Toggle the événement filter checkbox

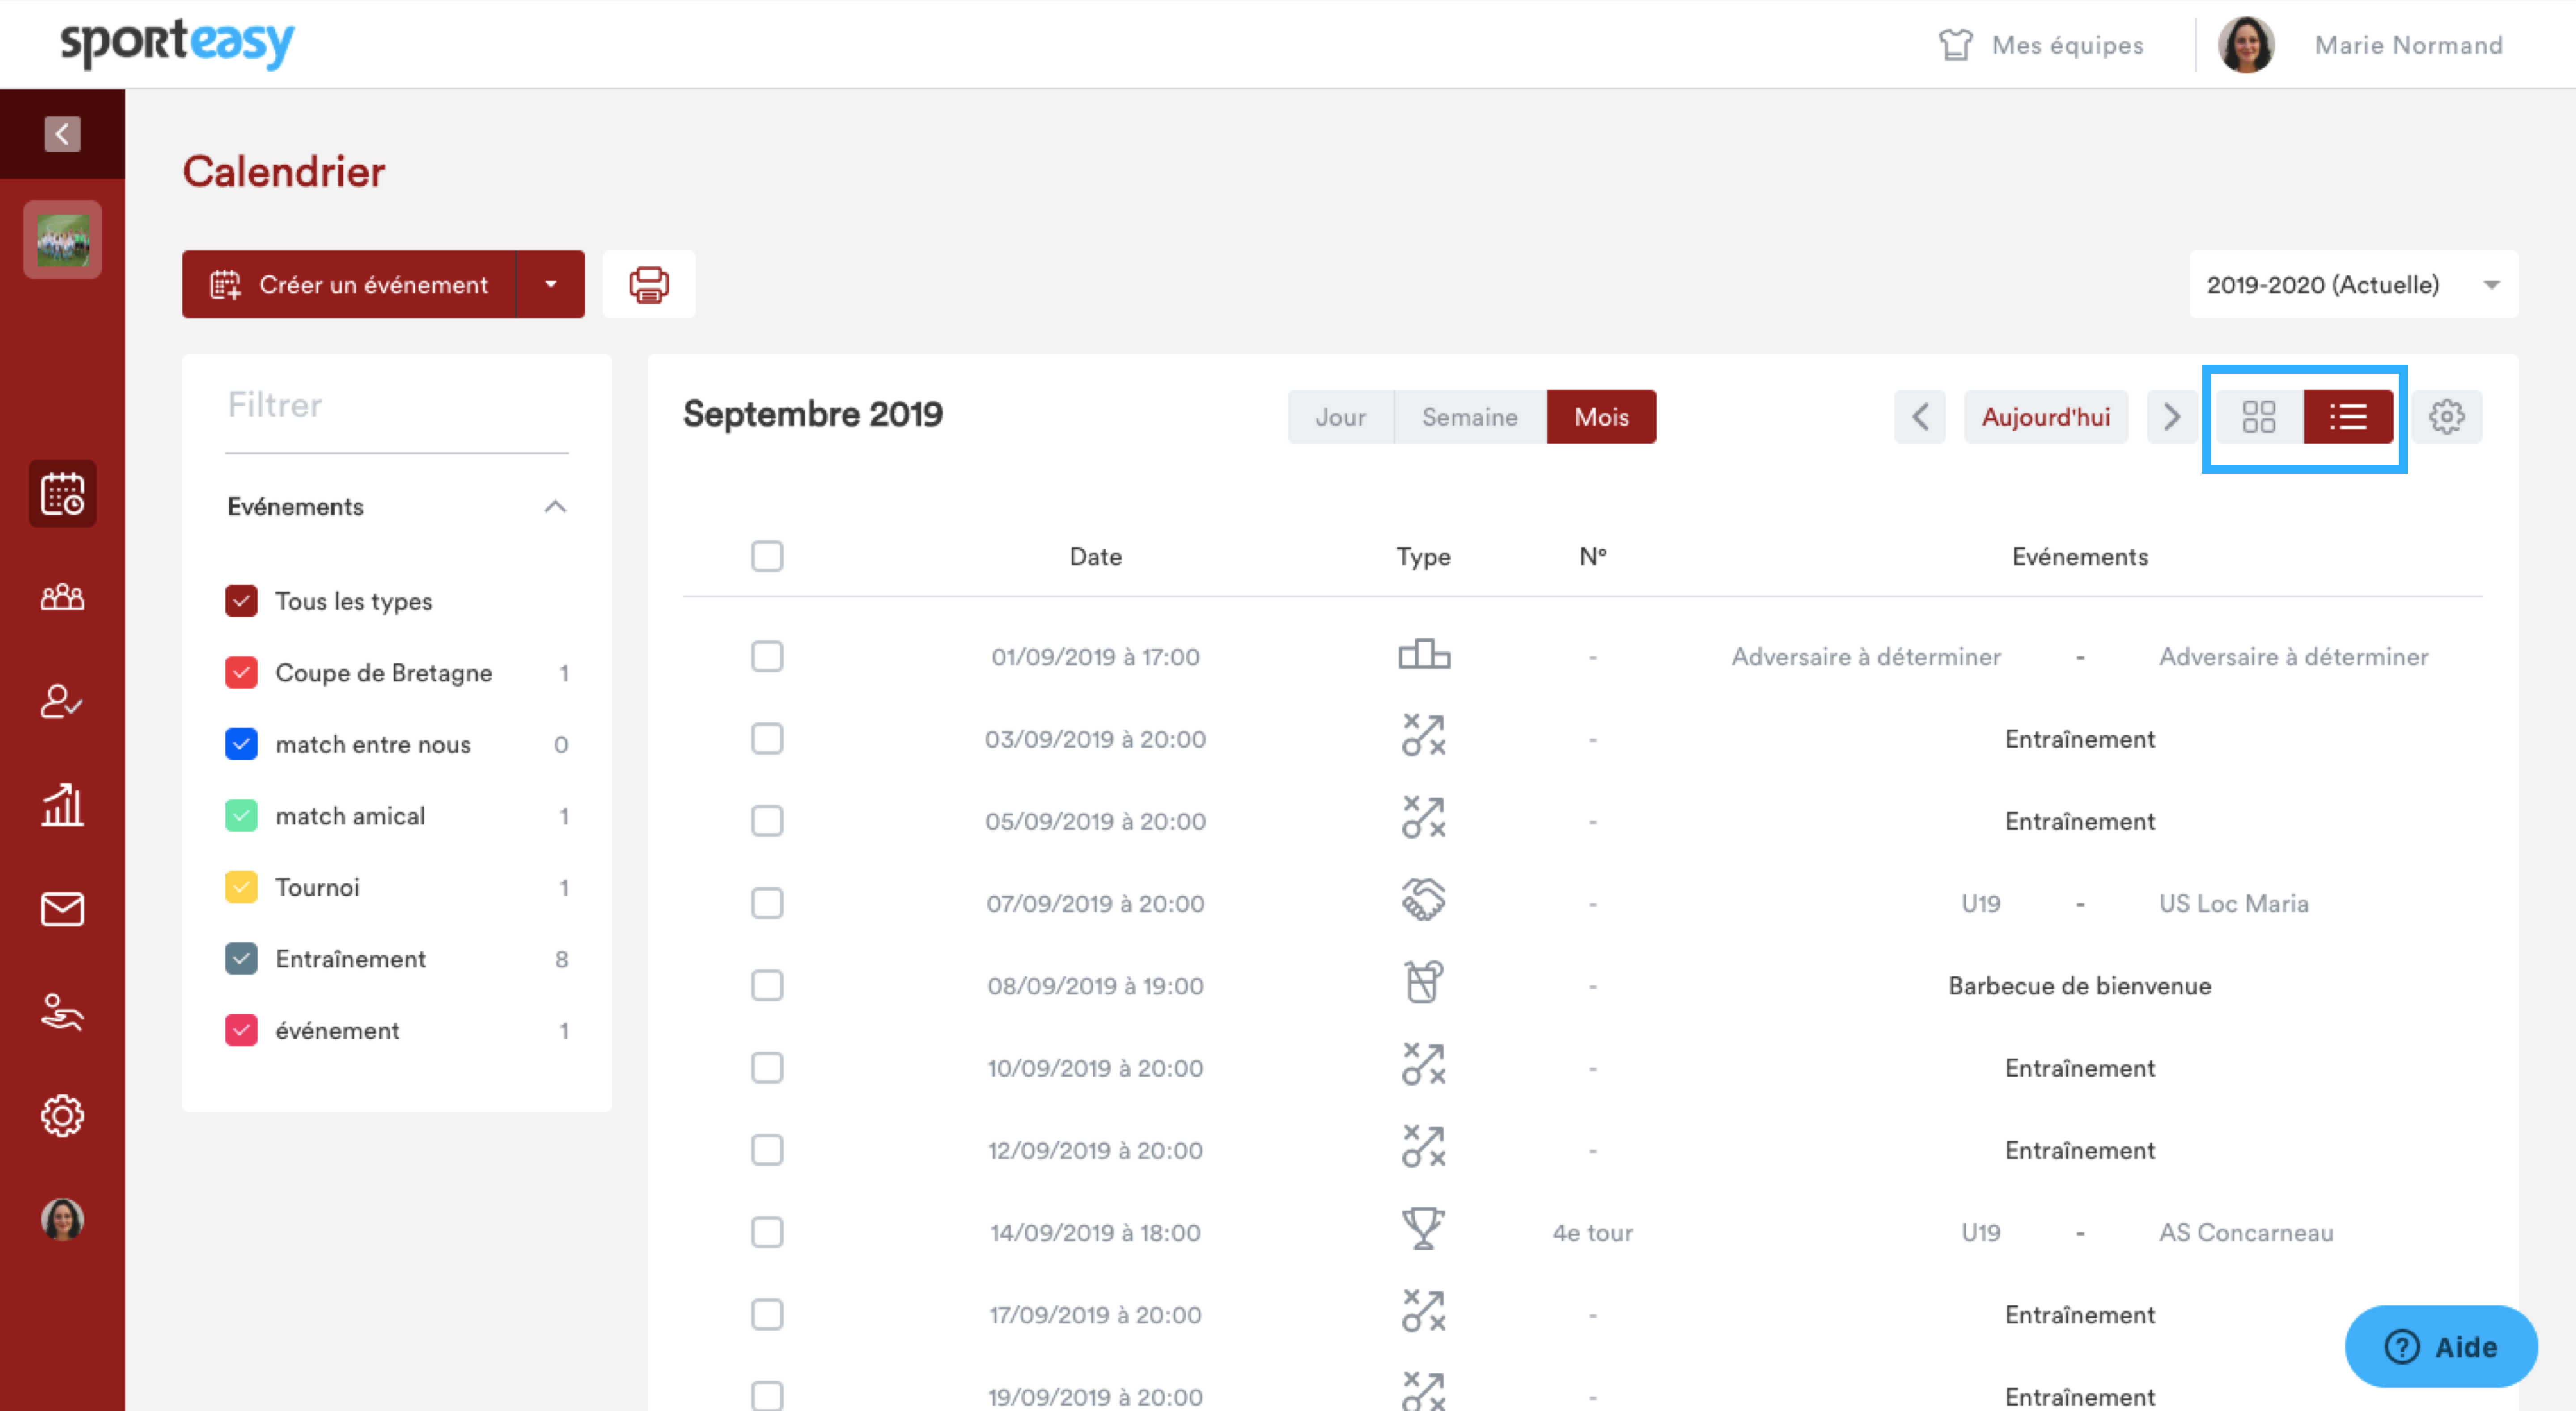coord(241,1030)
